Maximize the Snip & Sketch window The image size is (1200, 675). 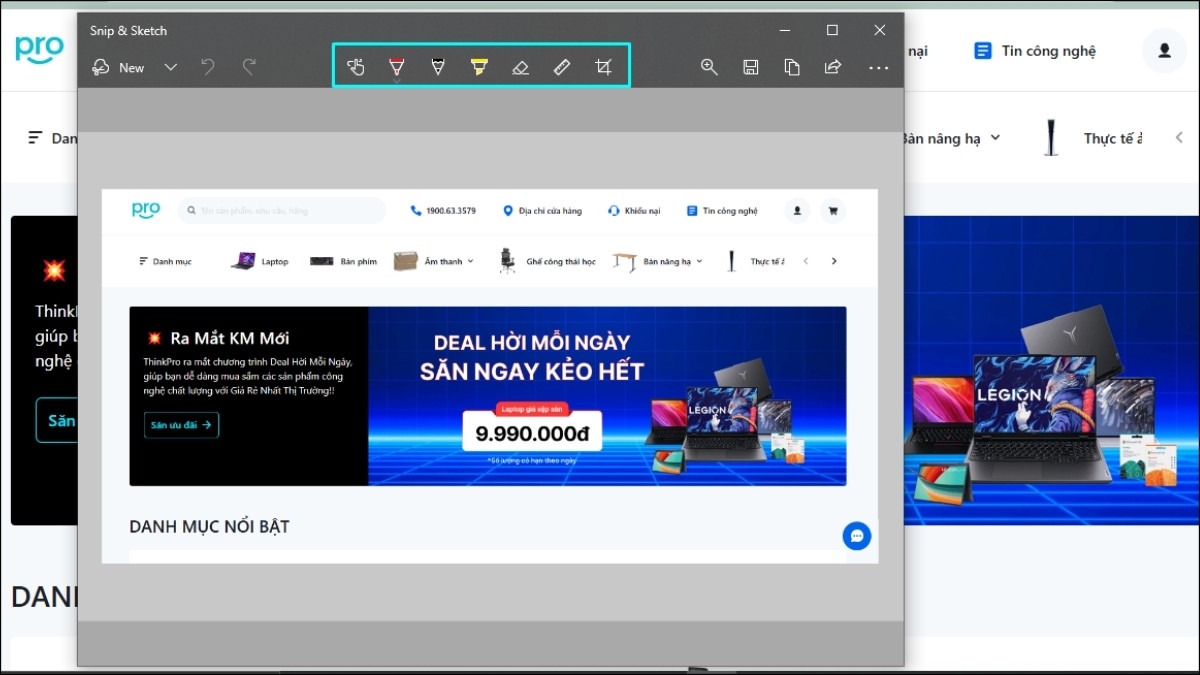(832, 30)
